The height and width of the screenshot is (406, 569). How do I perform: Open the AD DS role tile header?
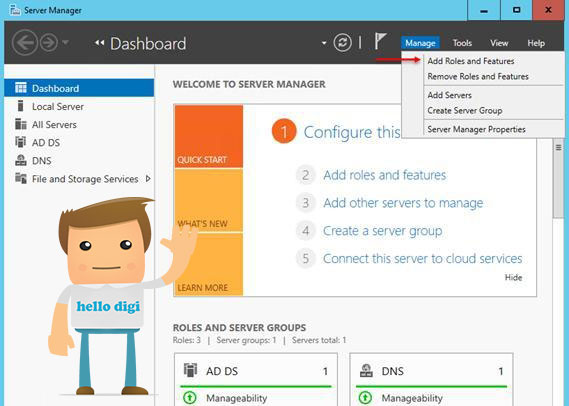[256, 371]
